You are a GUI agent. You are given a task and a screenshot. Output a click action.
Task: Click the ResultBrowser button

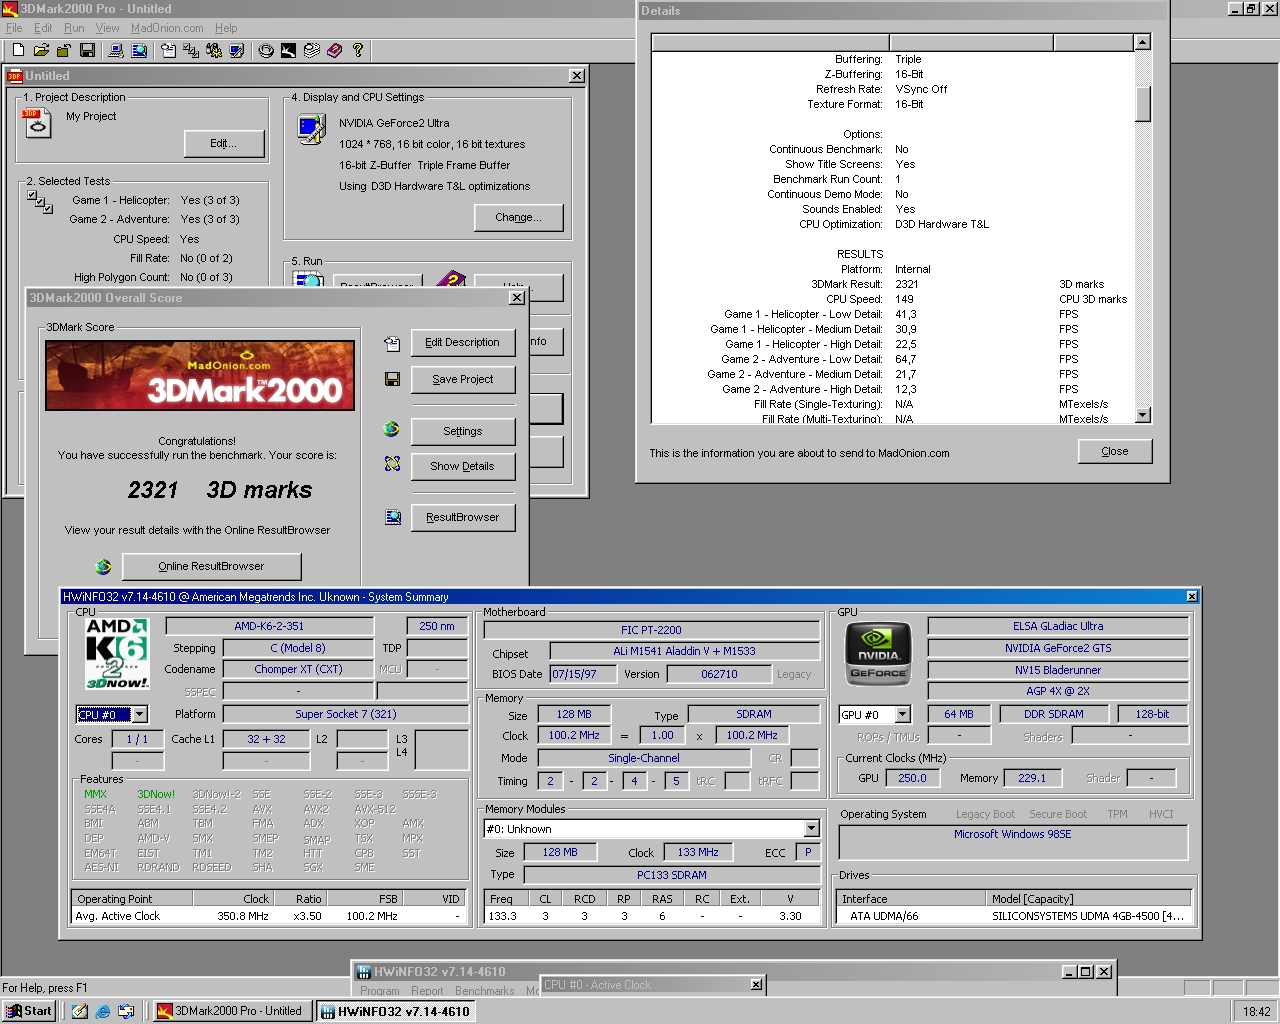[x=462, y=517]
